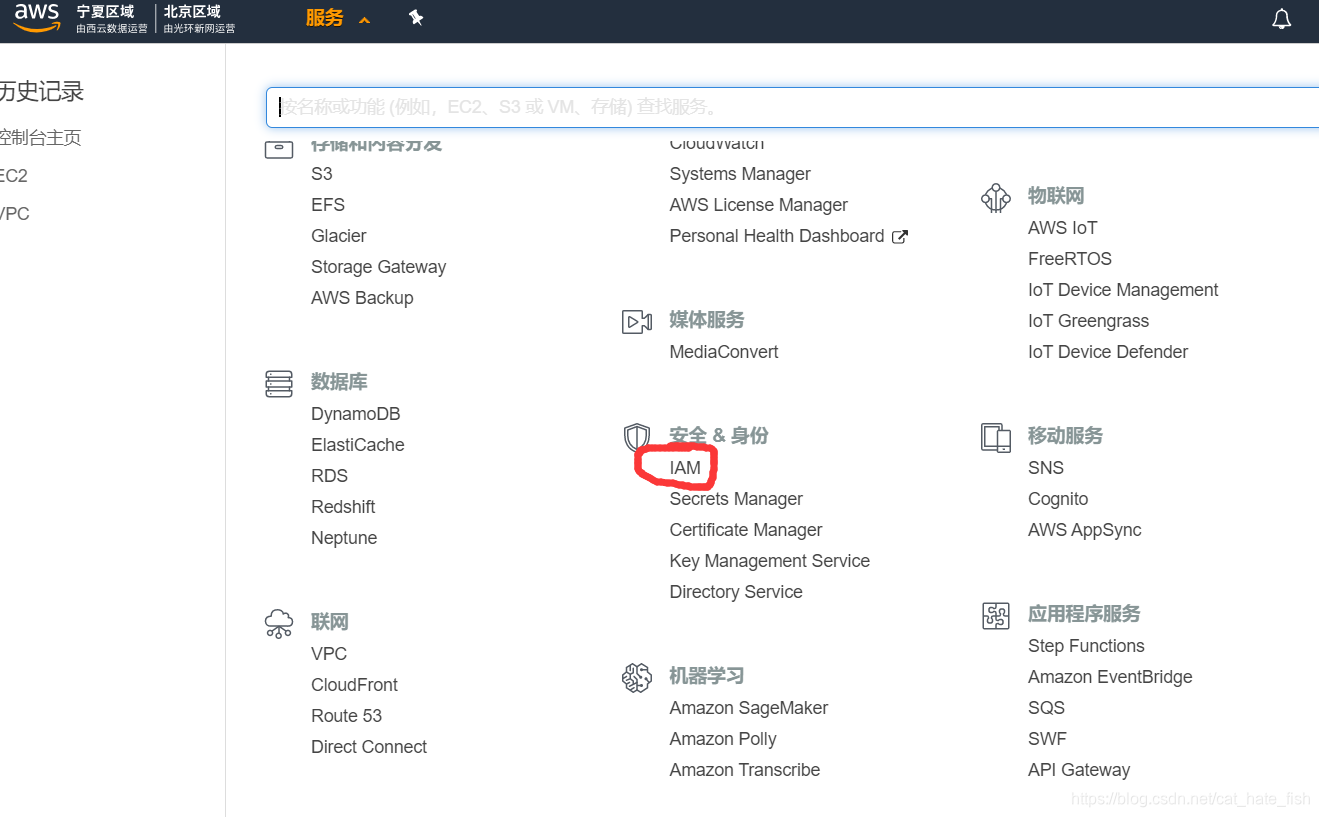Open Amazon Transcribe
Image resolution: width=1319 pixels, height=817 pixels.
745,770
